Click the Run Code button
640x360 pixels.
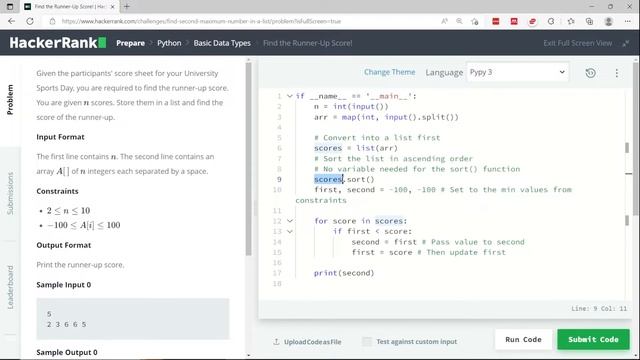click(523, 340)
